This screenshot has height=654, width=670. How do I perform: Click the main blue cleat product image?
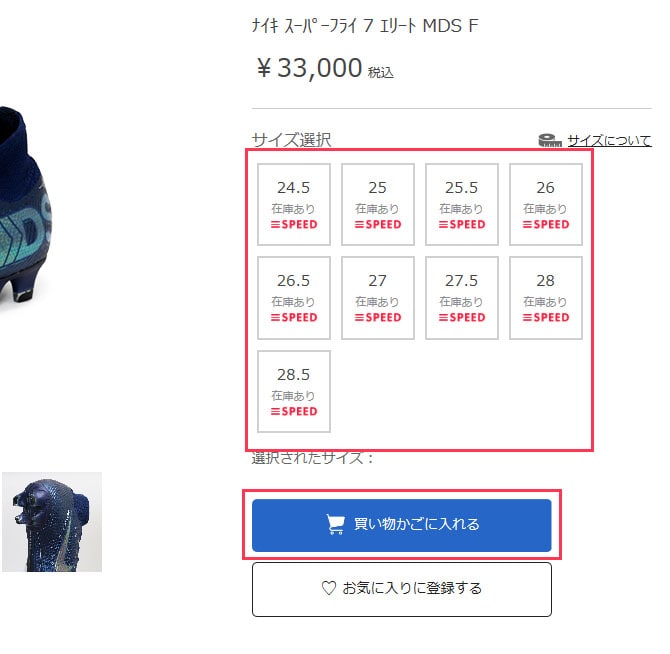point(26,205)
